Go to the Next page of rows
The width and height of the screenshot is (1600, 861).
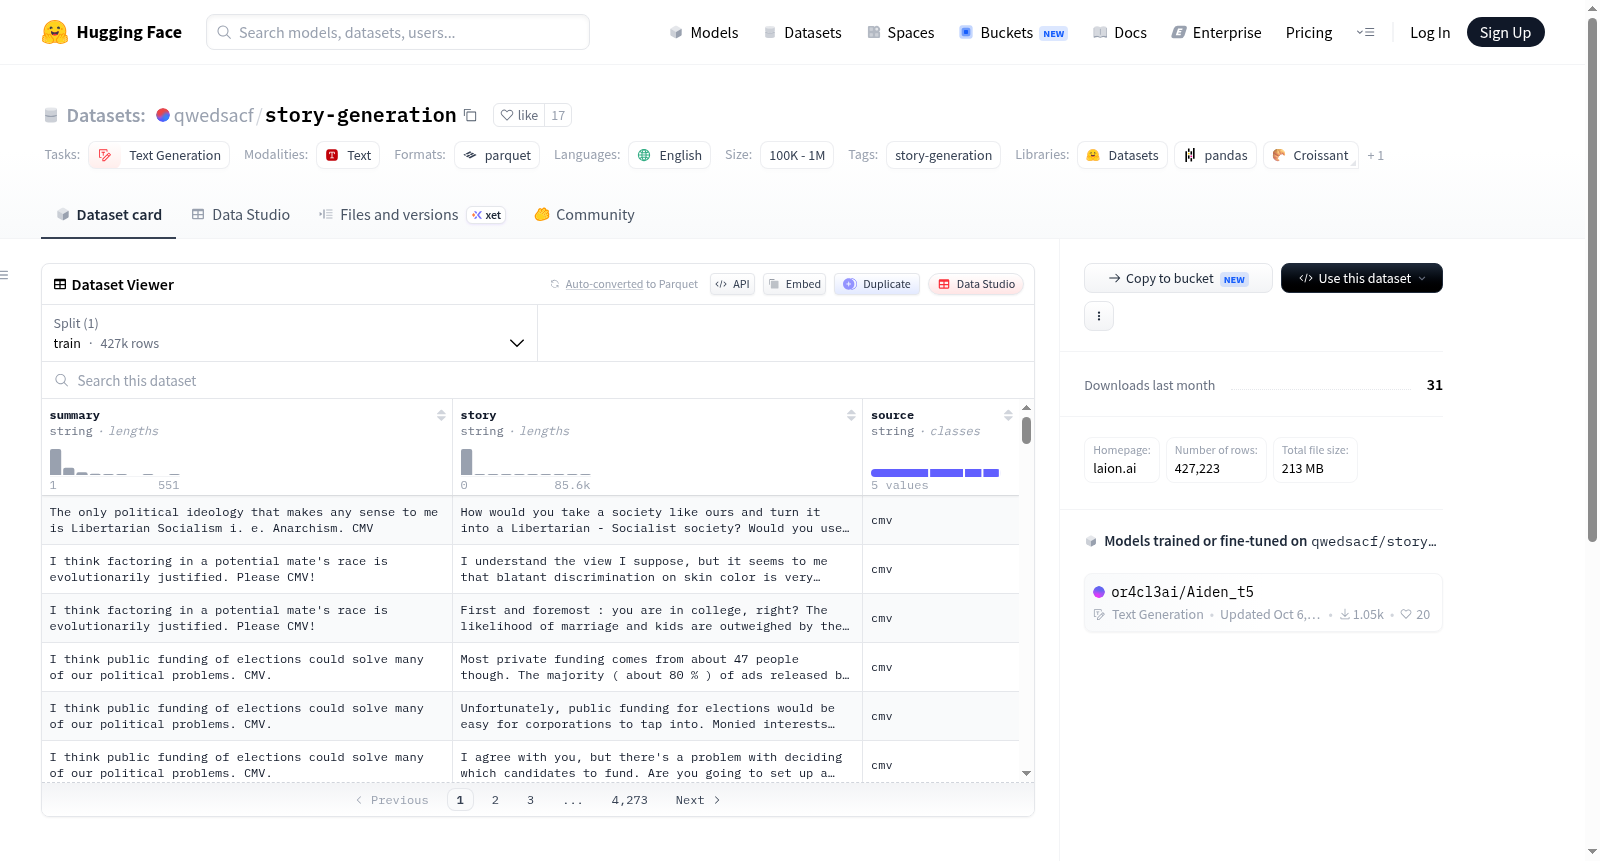(697, 800)
